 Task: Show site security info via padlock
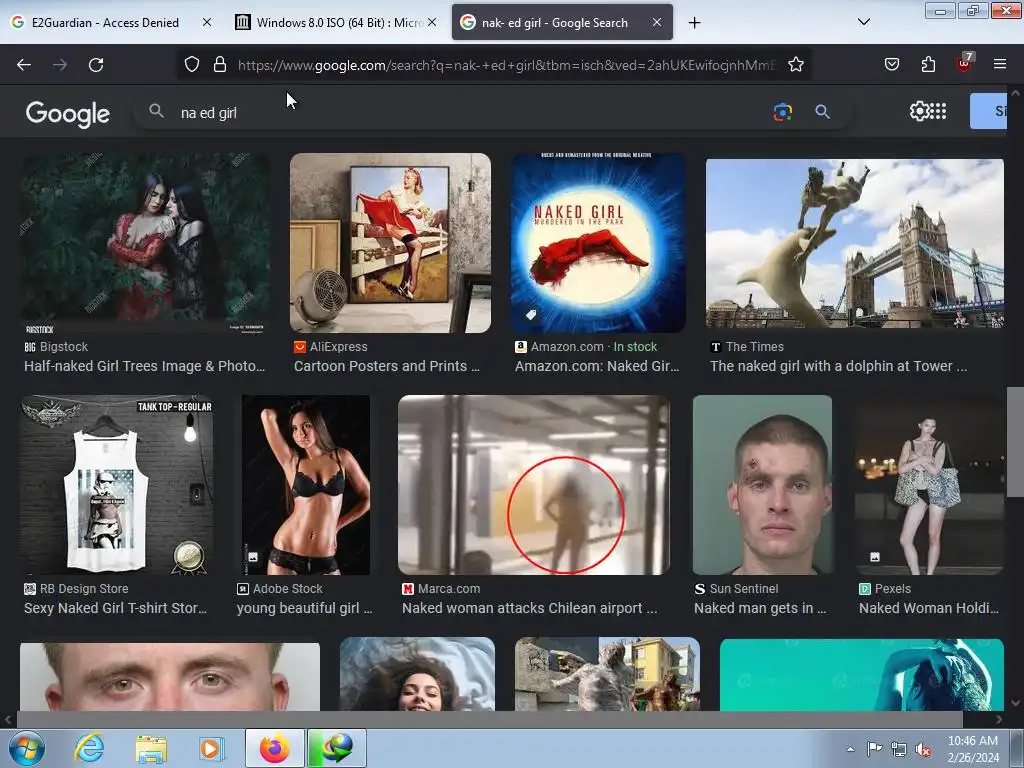(220, 64)
